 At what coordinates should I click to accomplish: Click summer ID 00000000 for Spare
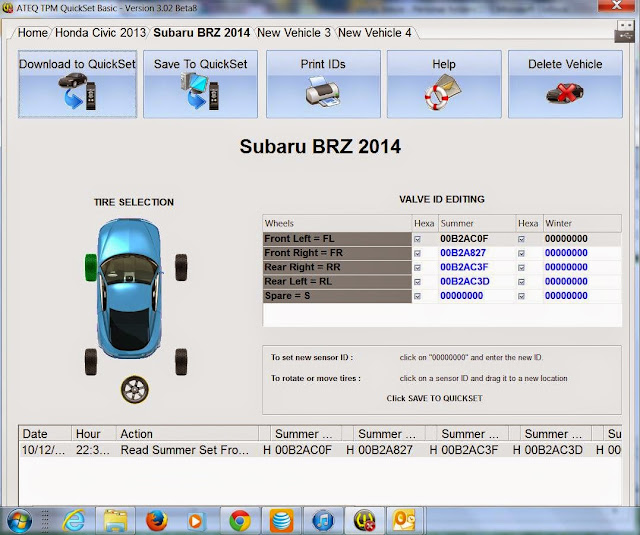point(461,296)
